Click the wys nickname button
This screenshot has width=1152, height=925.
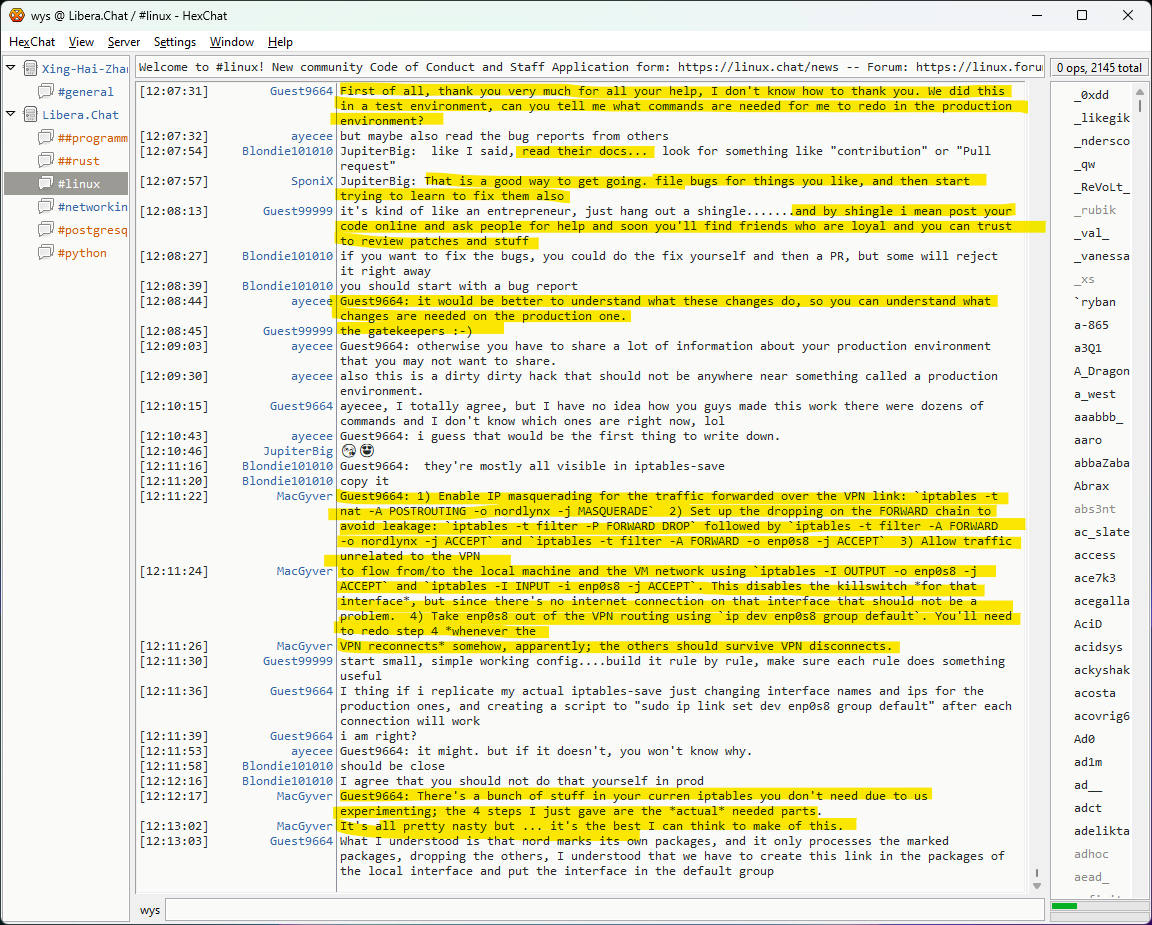point(150,910)
